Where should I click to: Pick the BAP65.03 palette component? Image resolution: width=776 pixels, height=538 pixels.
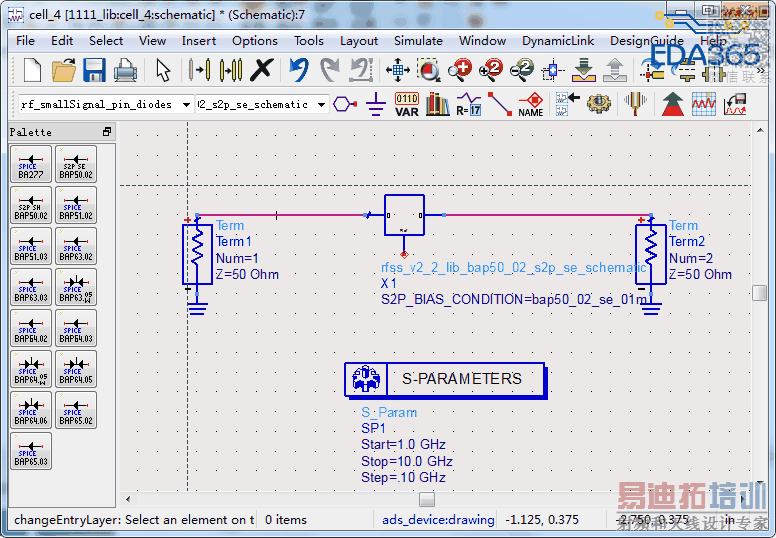[x=31, y=451]
